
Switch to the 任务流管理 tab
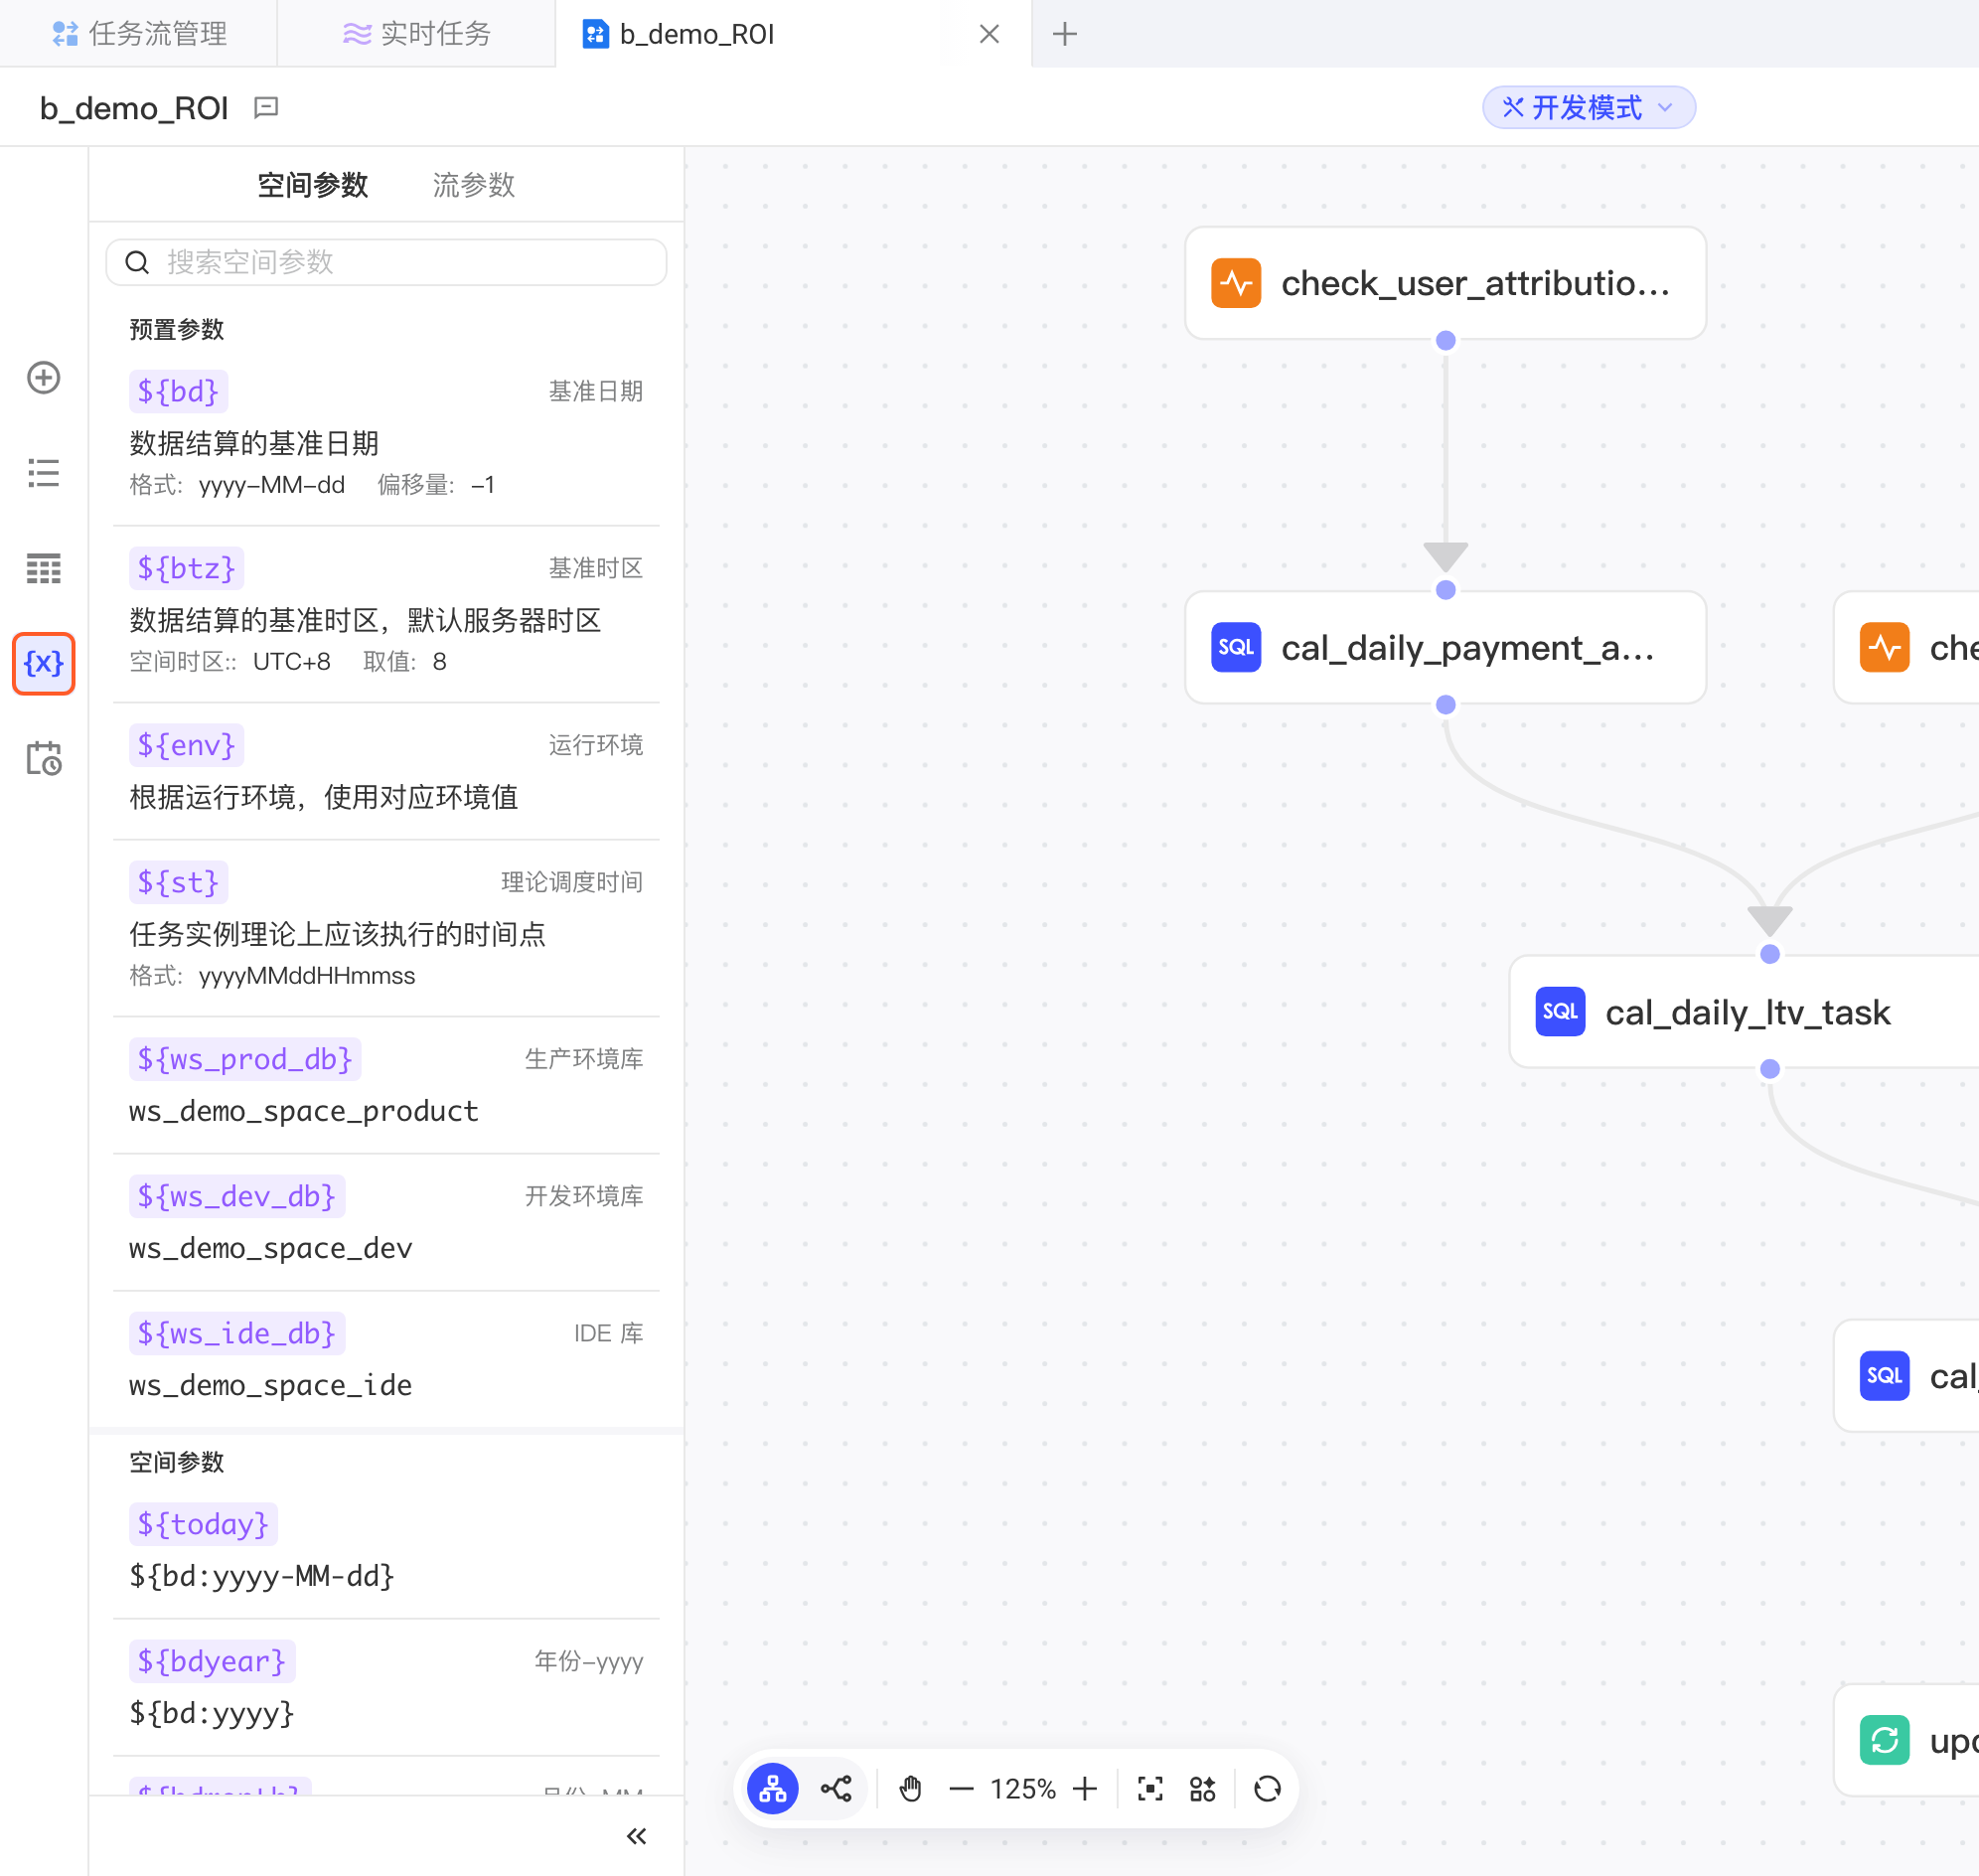click(139, 34)
